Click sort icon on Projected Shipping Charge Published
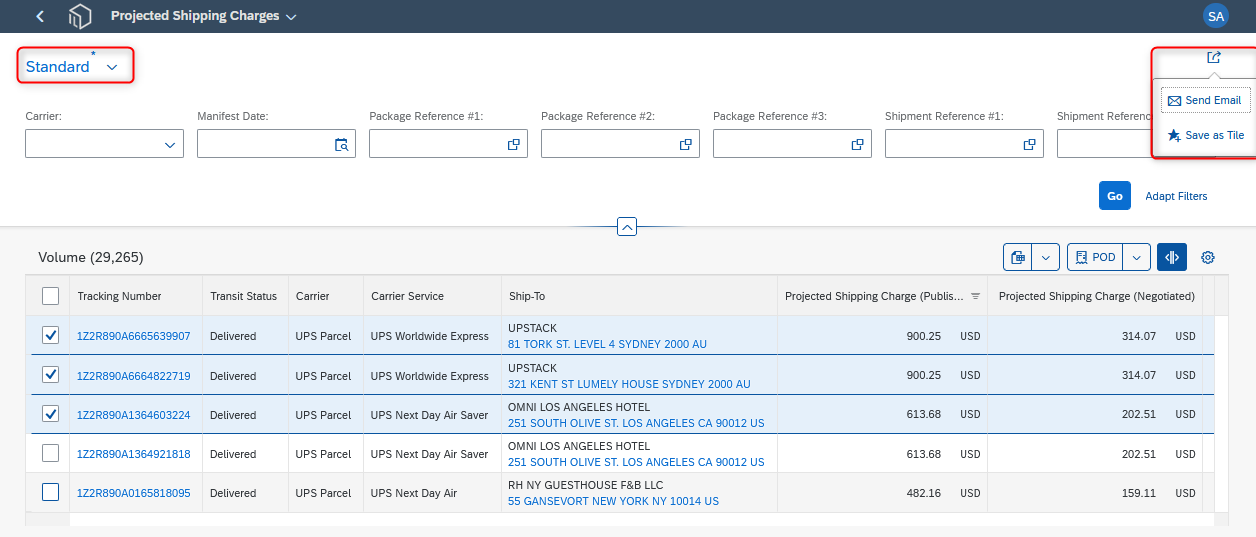 (x=975, y=296)
